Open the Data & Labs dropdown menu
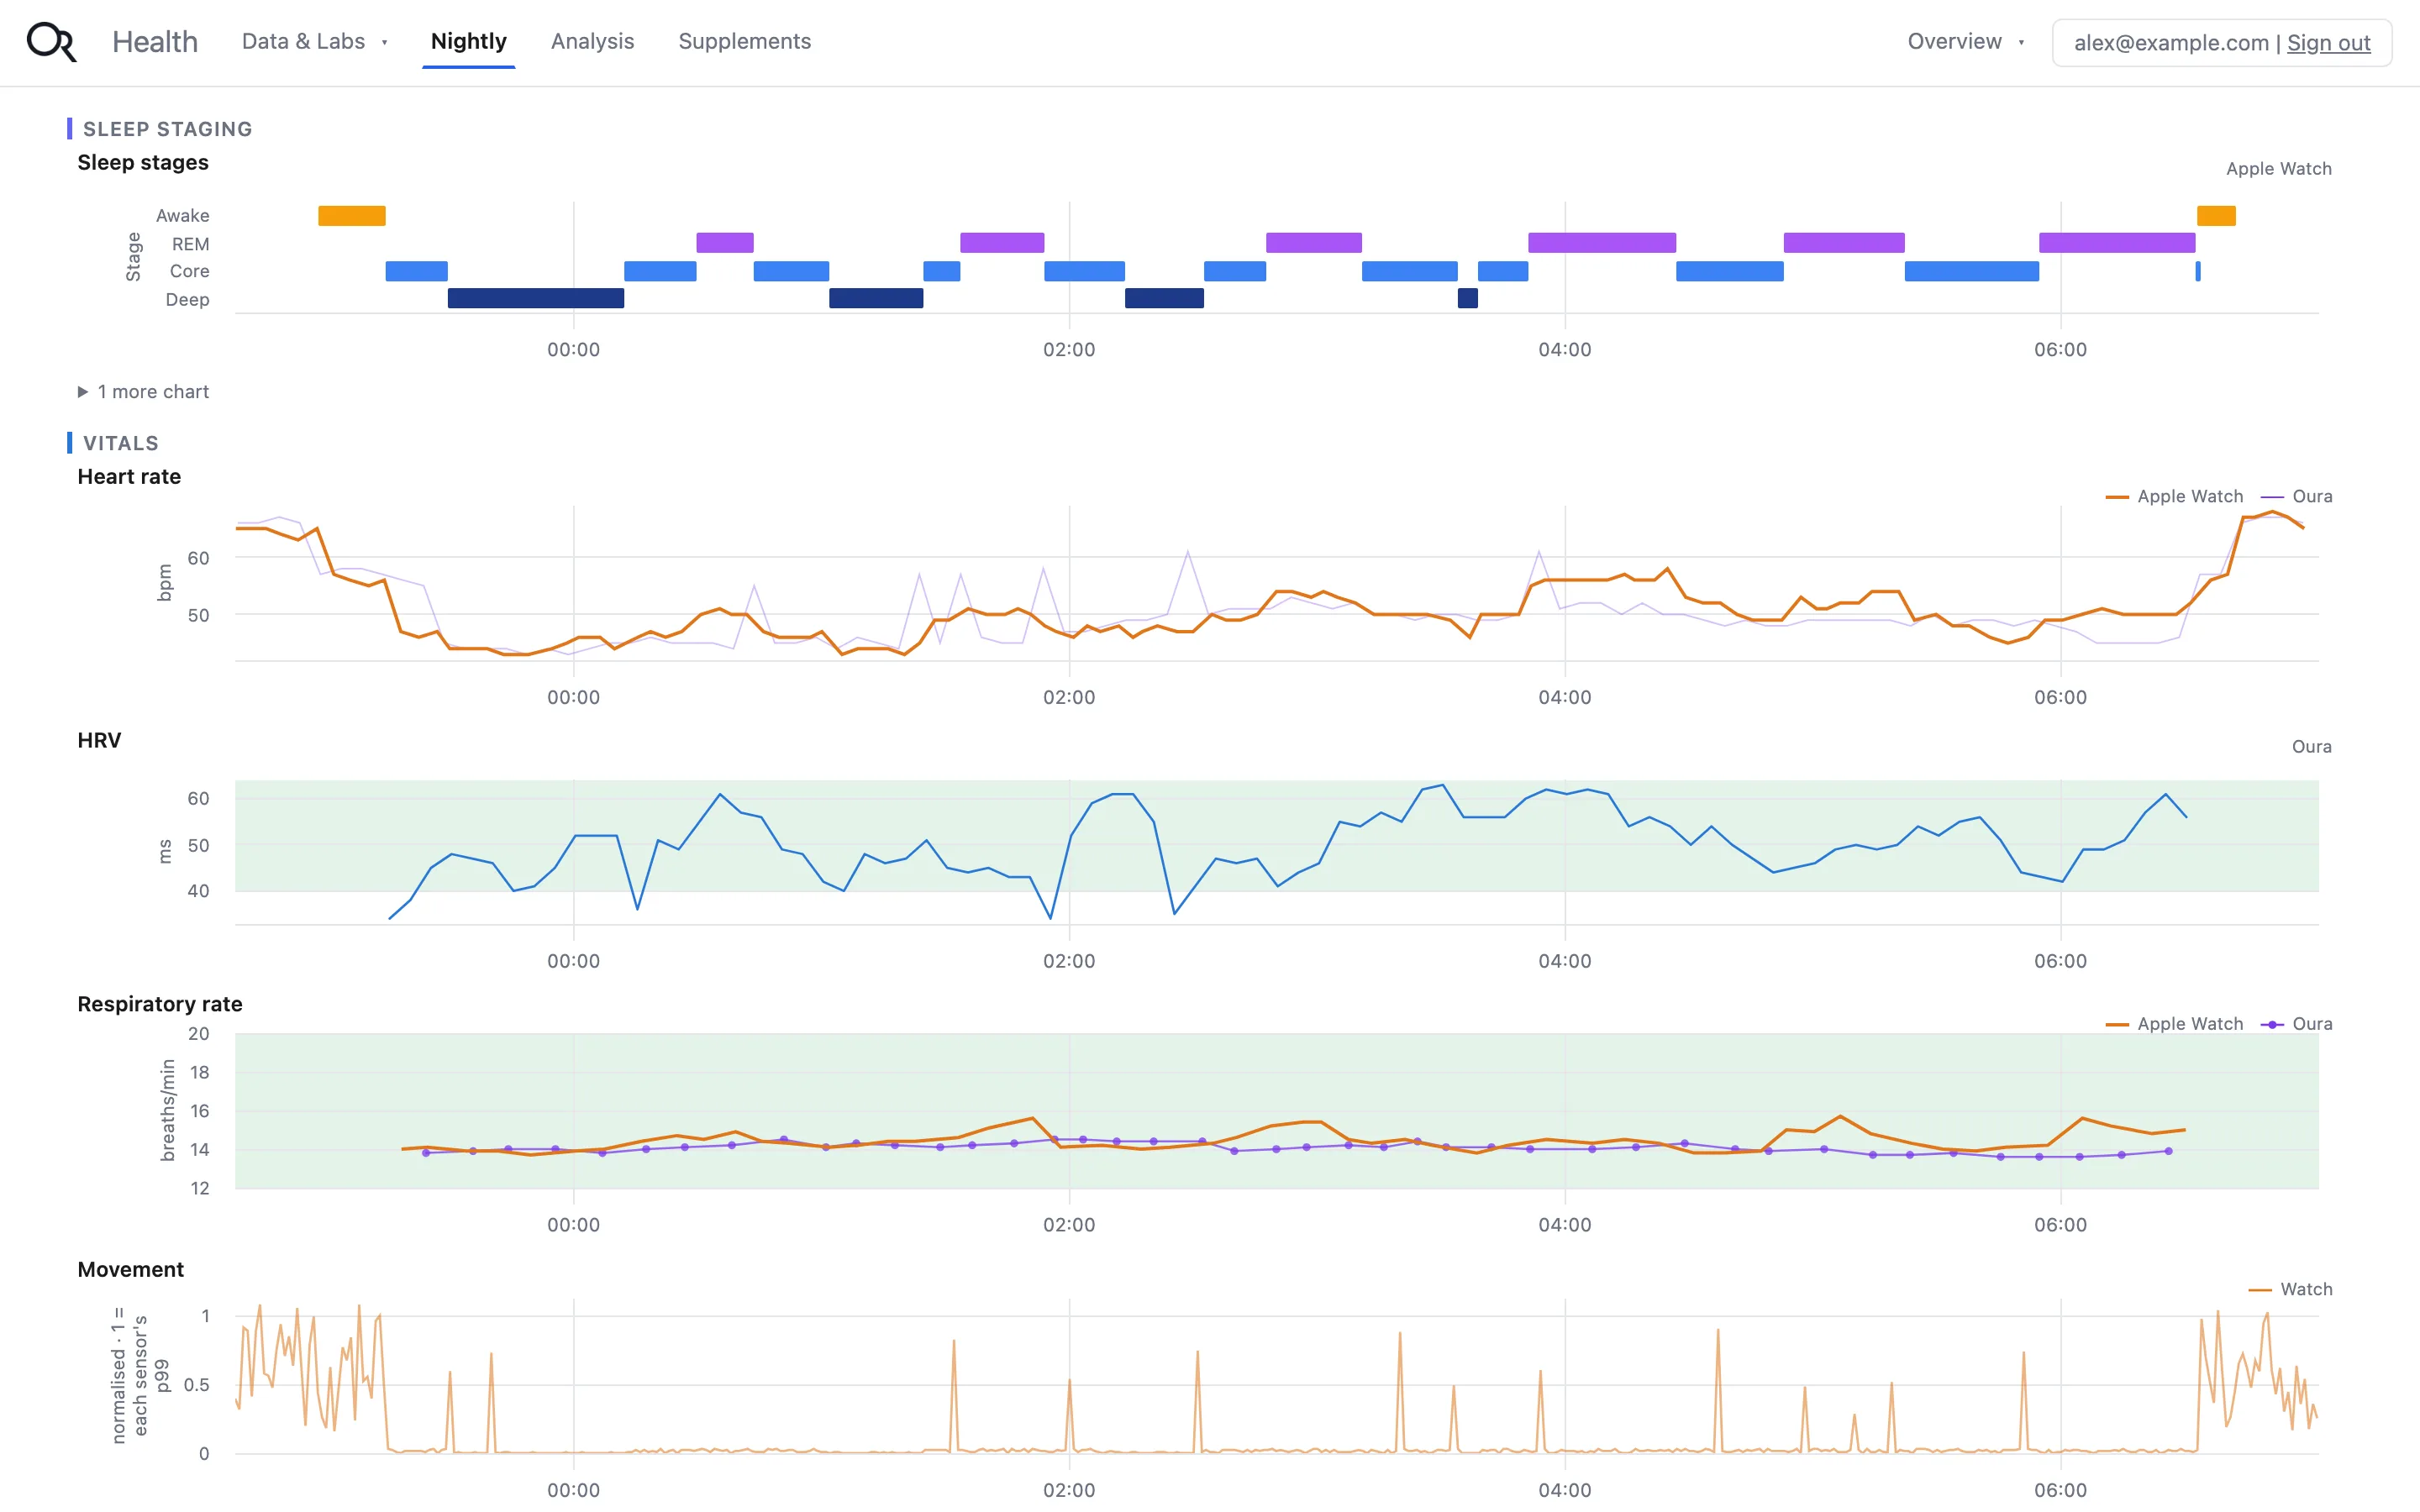The height and width of the screenshot is (1512, 2420). click(x=314, y=42)
